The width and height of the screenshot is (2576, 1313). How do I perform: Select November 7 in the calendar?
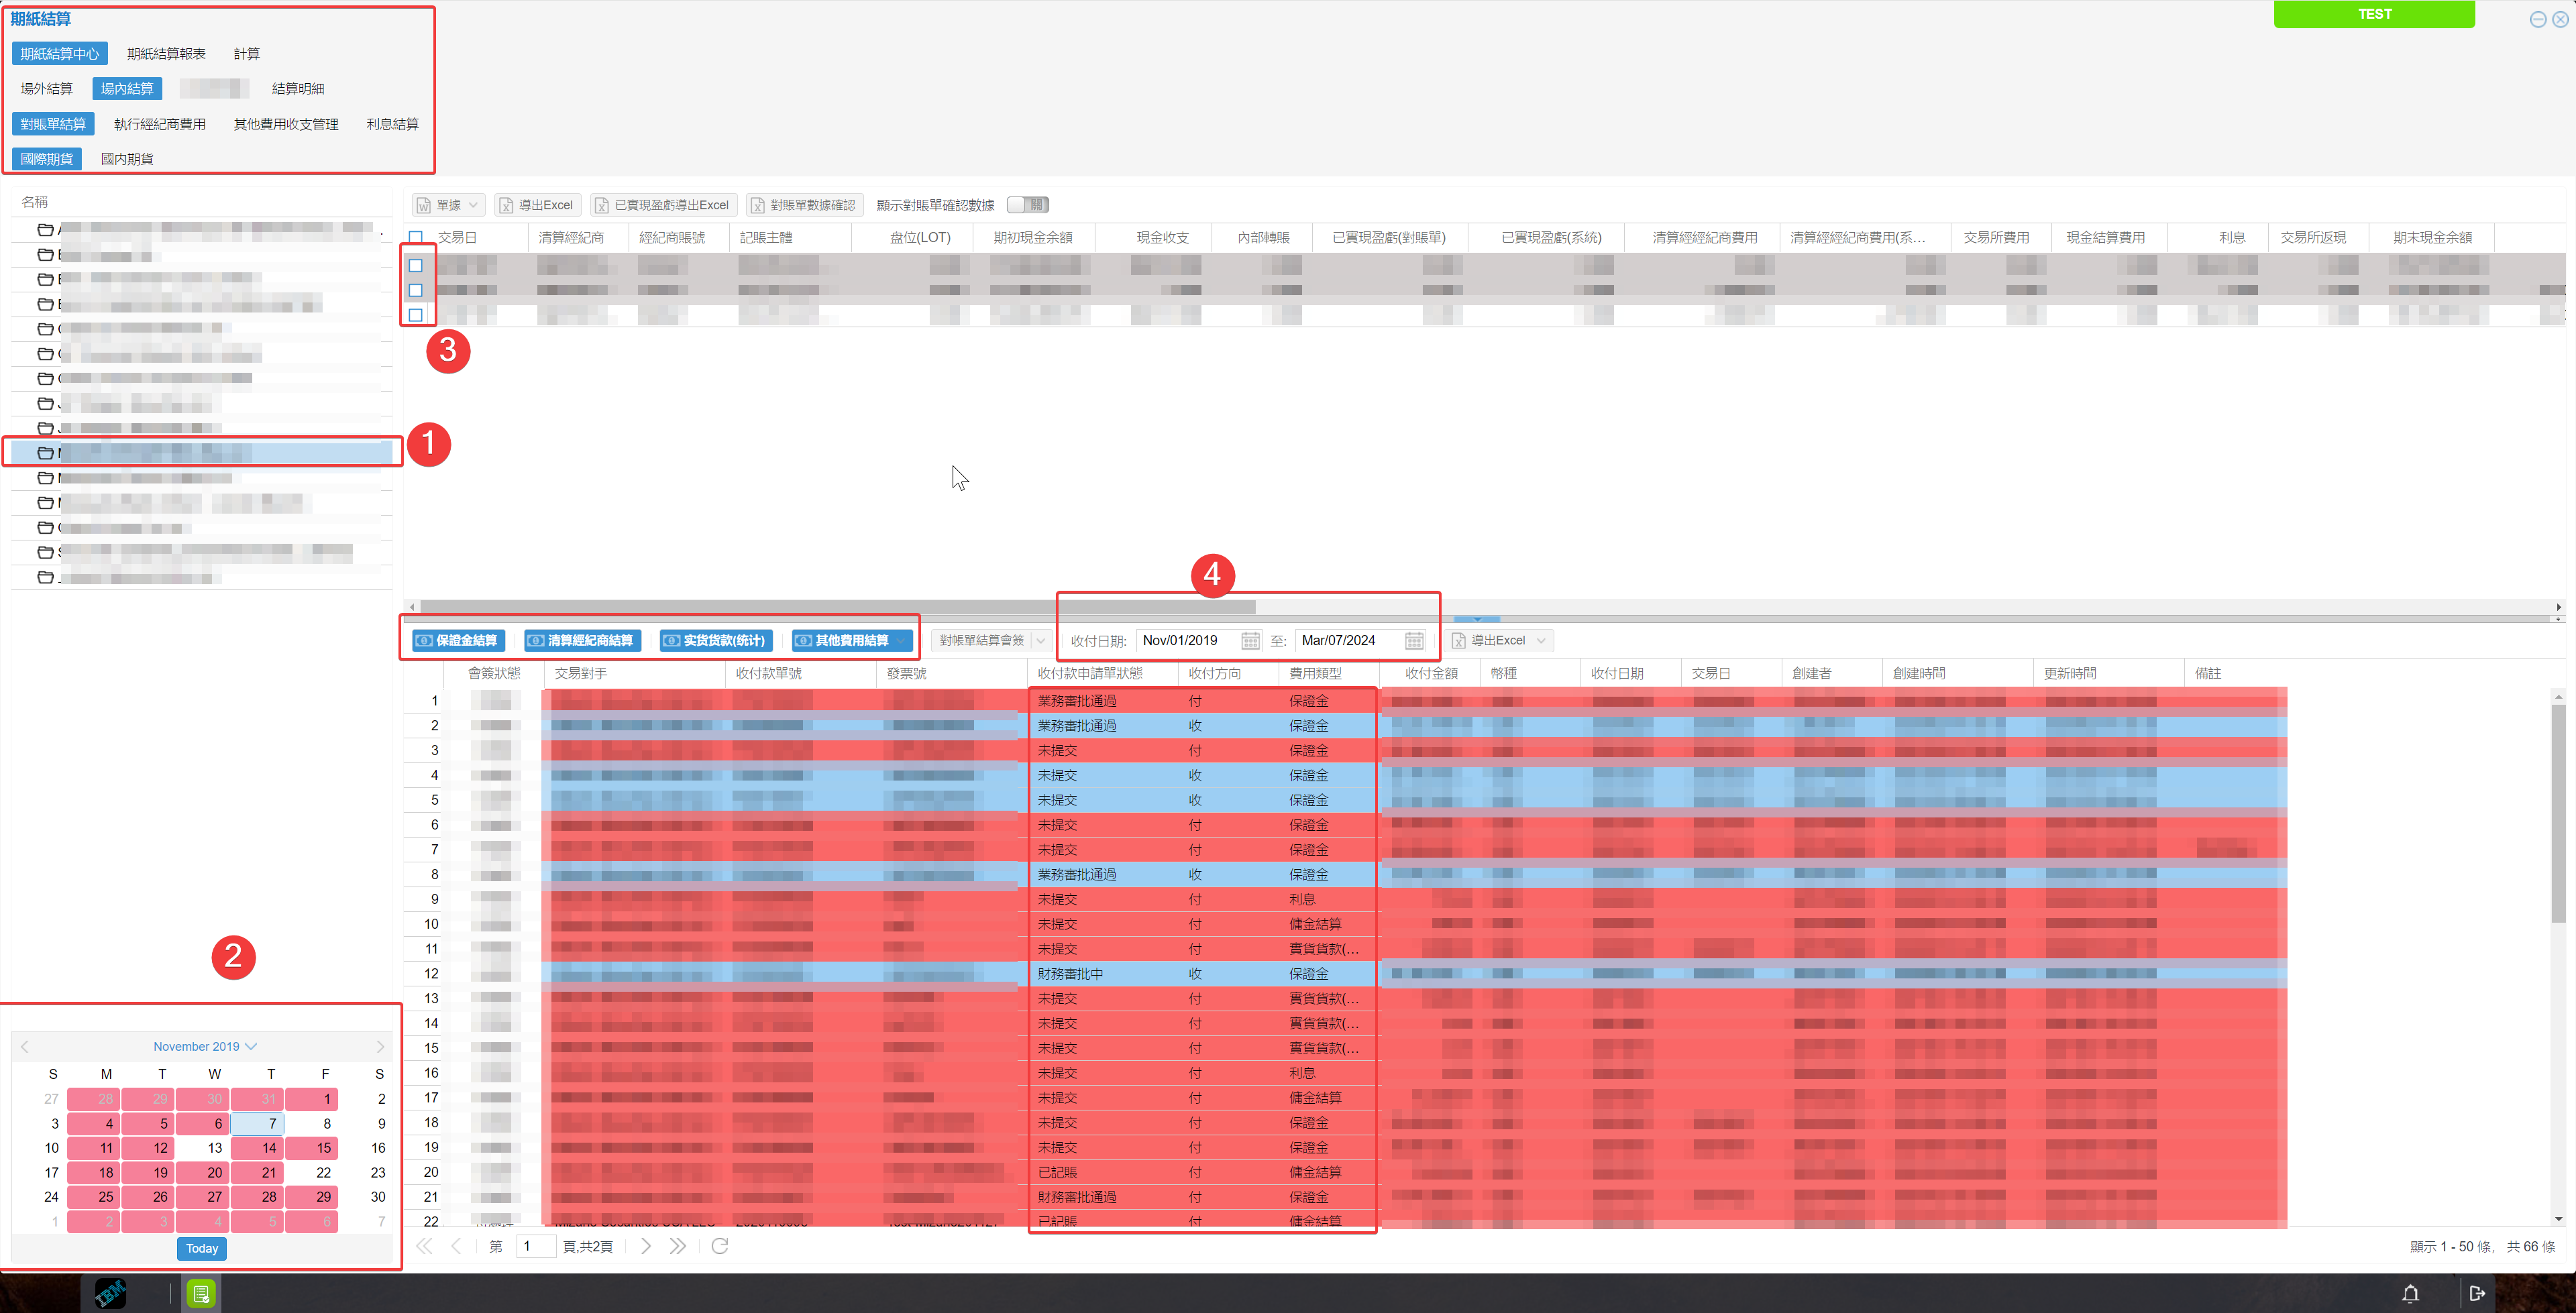click(x=258, y=1123)
